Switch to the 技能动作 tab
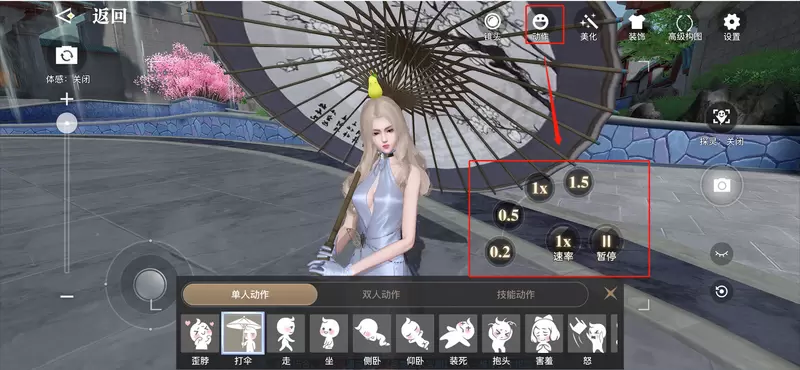Screen dimensions: 800x370 coord(516,294)
